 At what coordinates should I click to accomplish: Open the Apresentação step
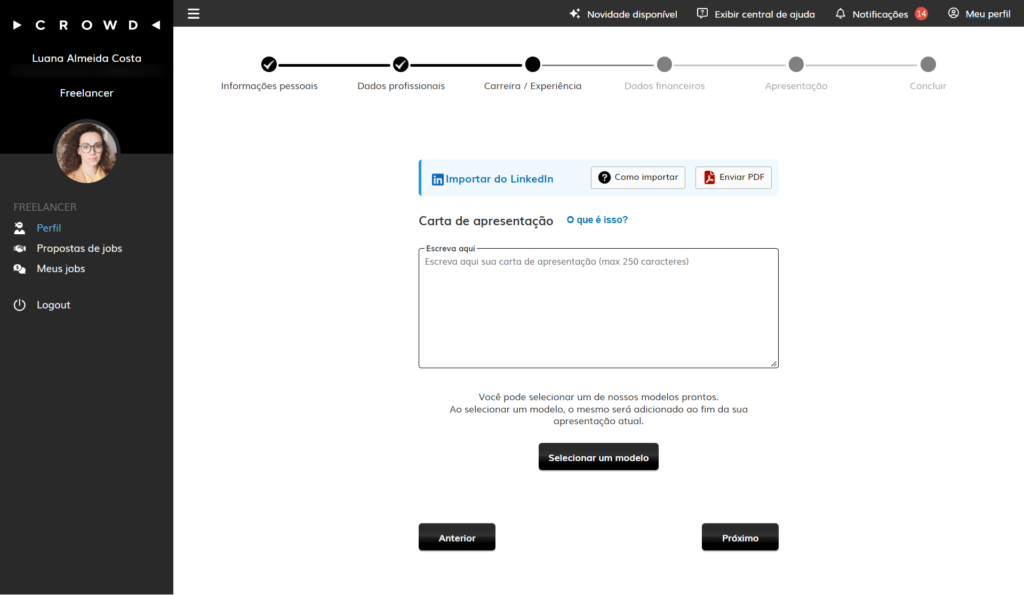796,64
